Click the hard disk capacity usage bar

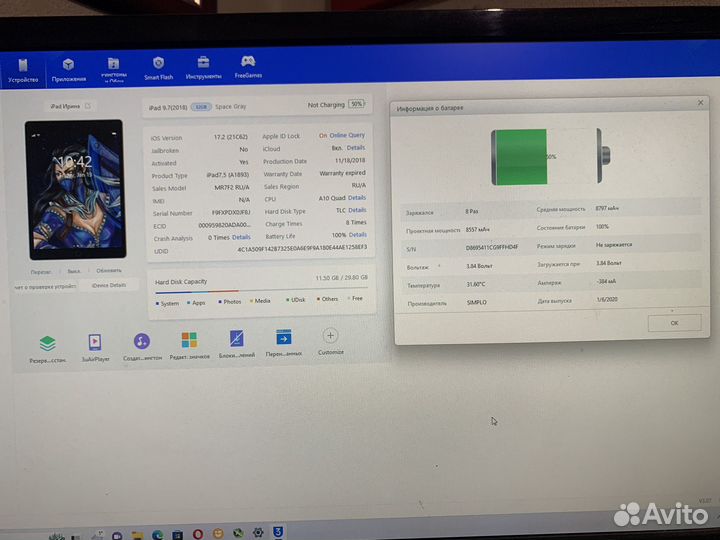point(261,290)
